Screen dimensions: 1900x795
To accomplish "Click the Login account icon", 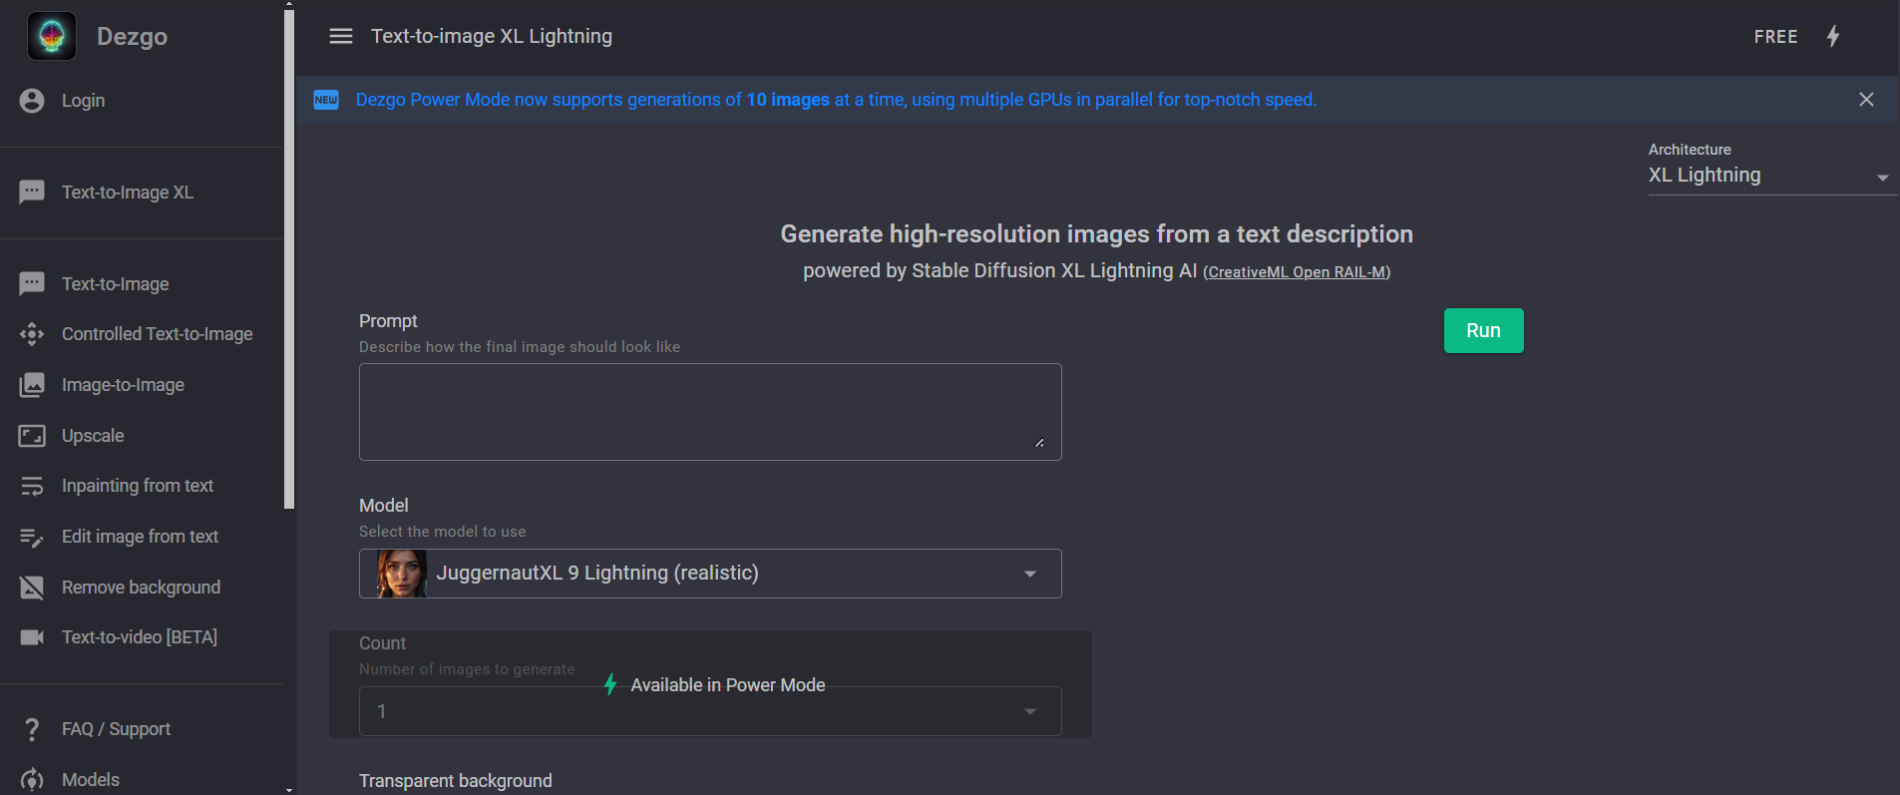I will click(32, 100).
